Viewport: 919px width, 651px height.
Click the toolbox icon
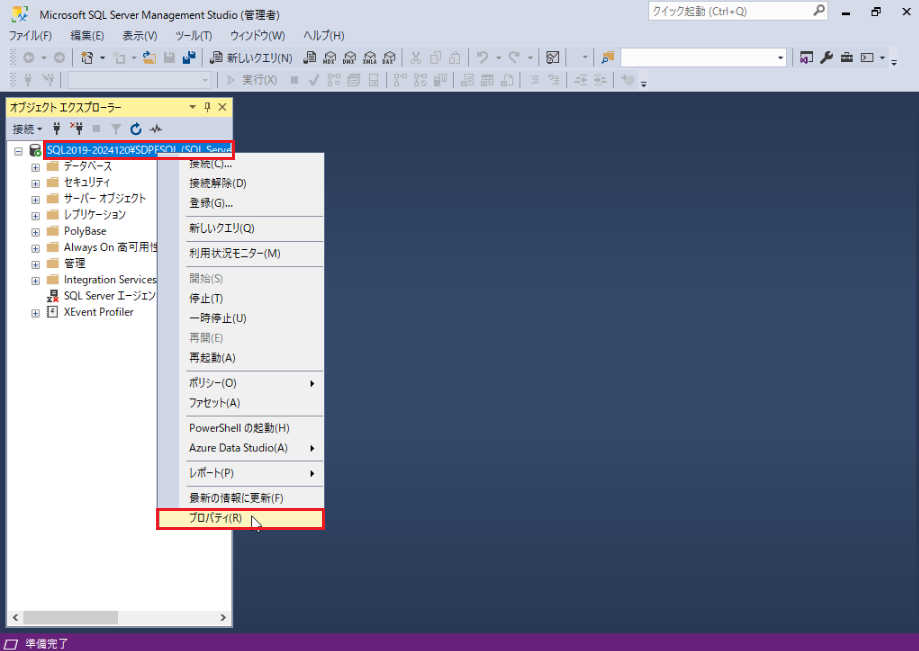point(846,57)
